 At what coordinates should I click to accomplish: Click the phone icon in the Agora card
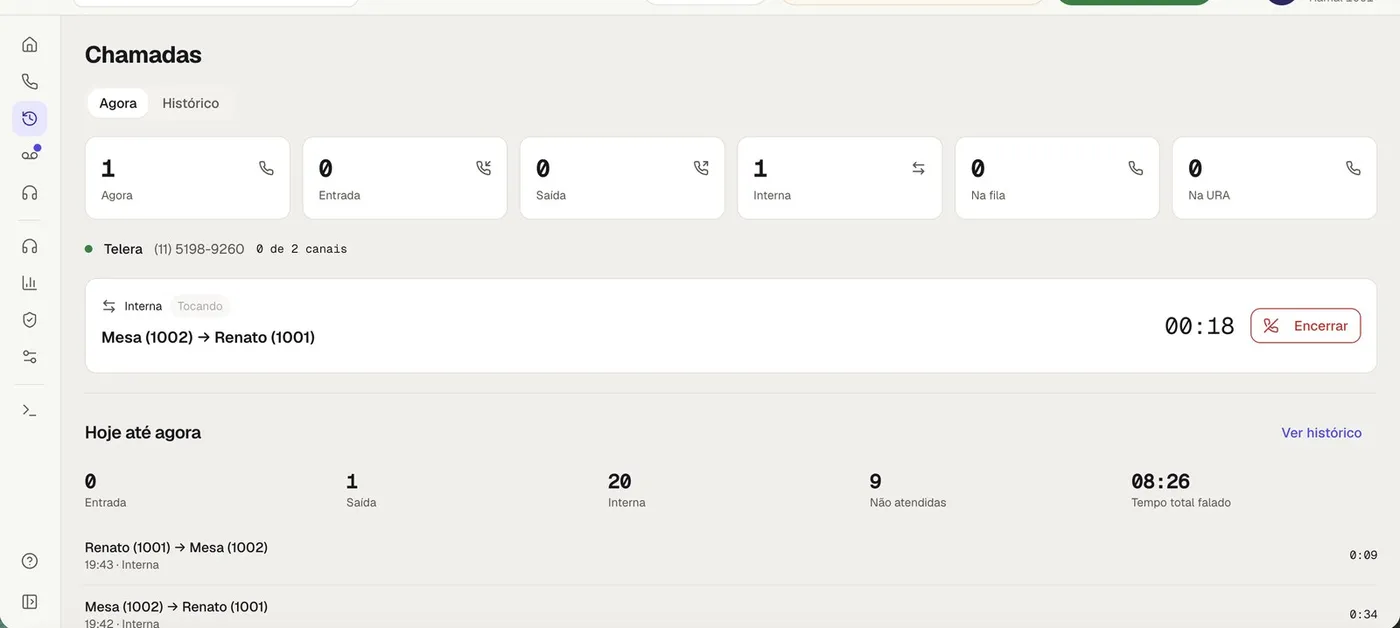coord(266,168)
